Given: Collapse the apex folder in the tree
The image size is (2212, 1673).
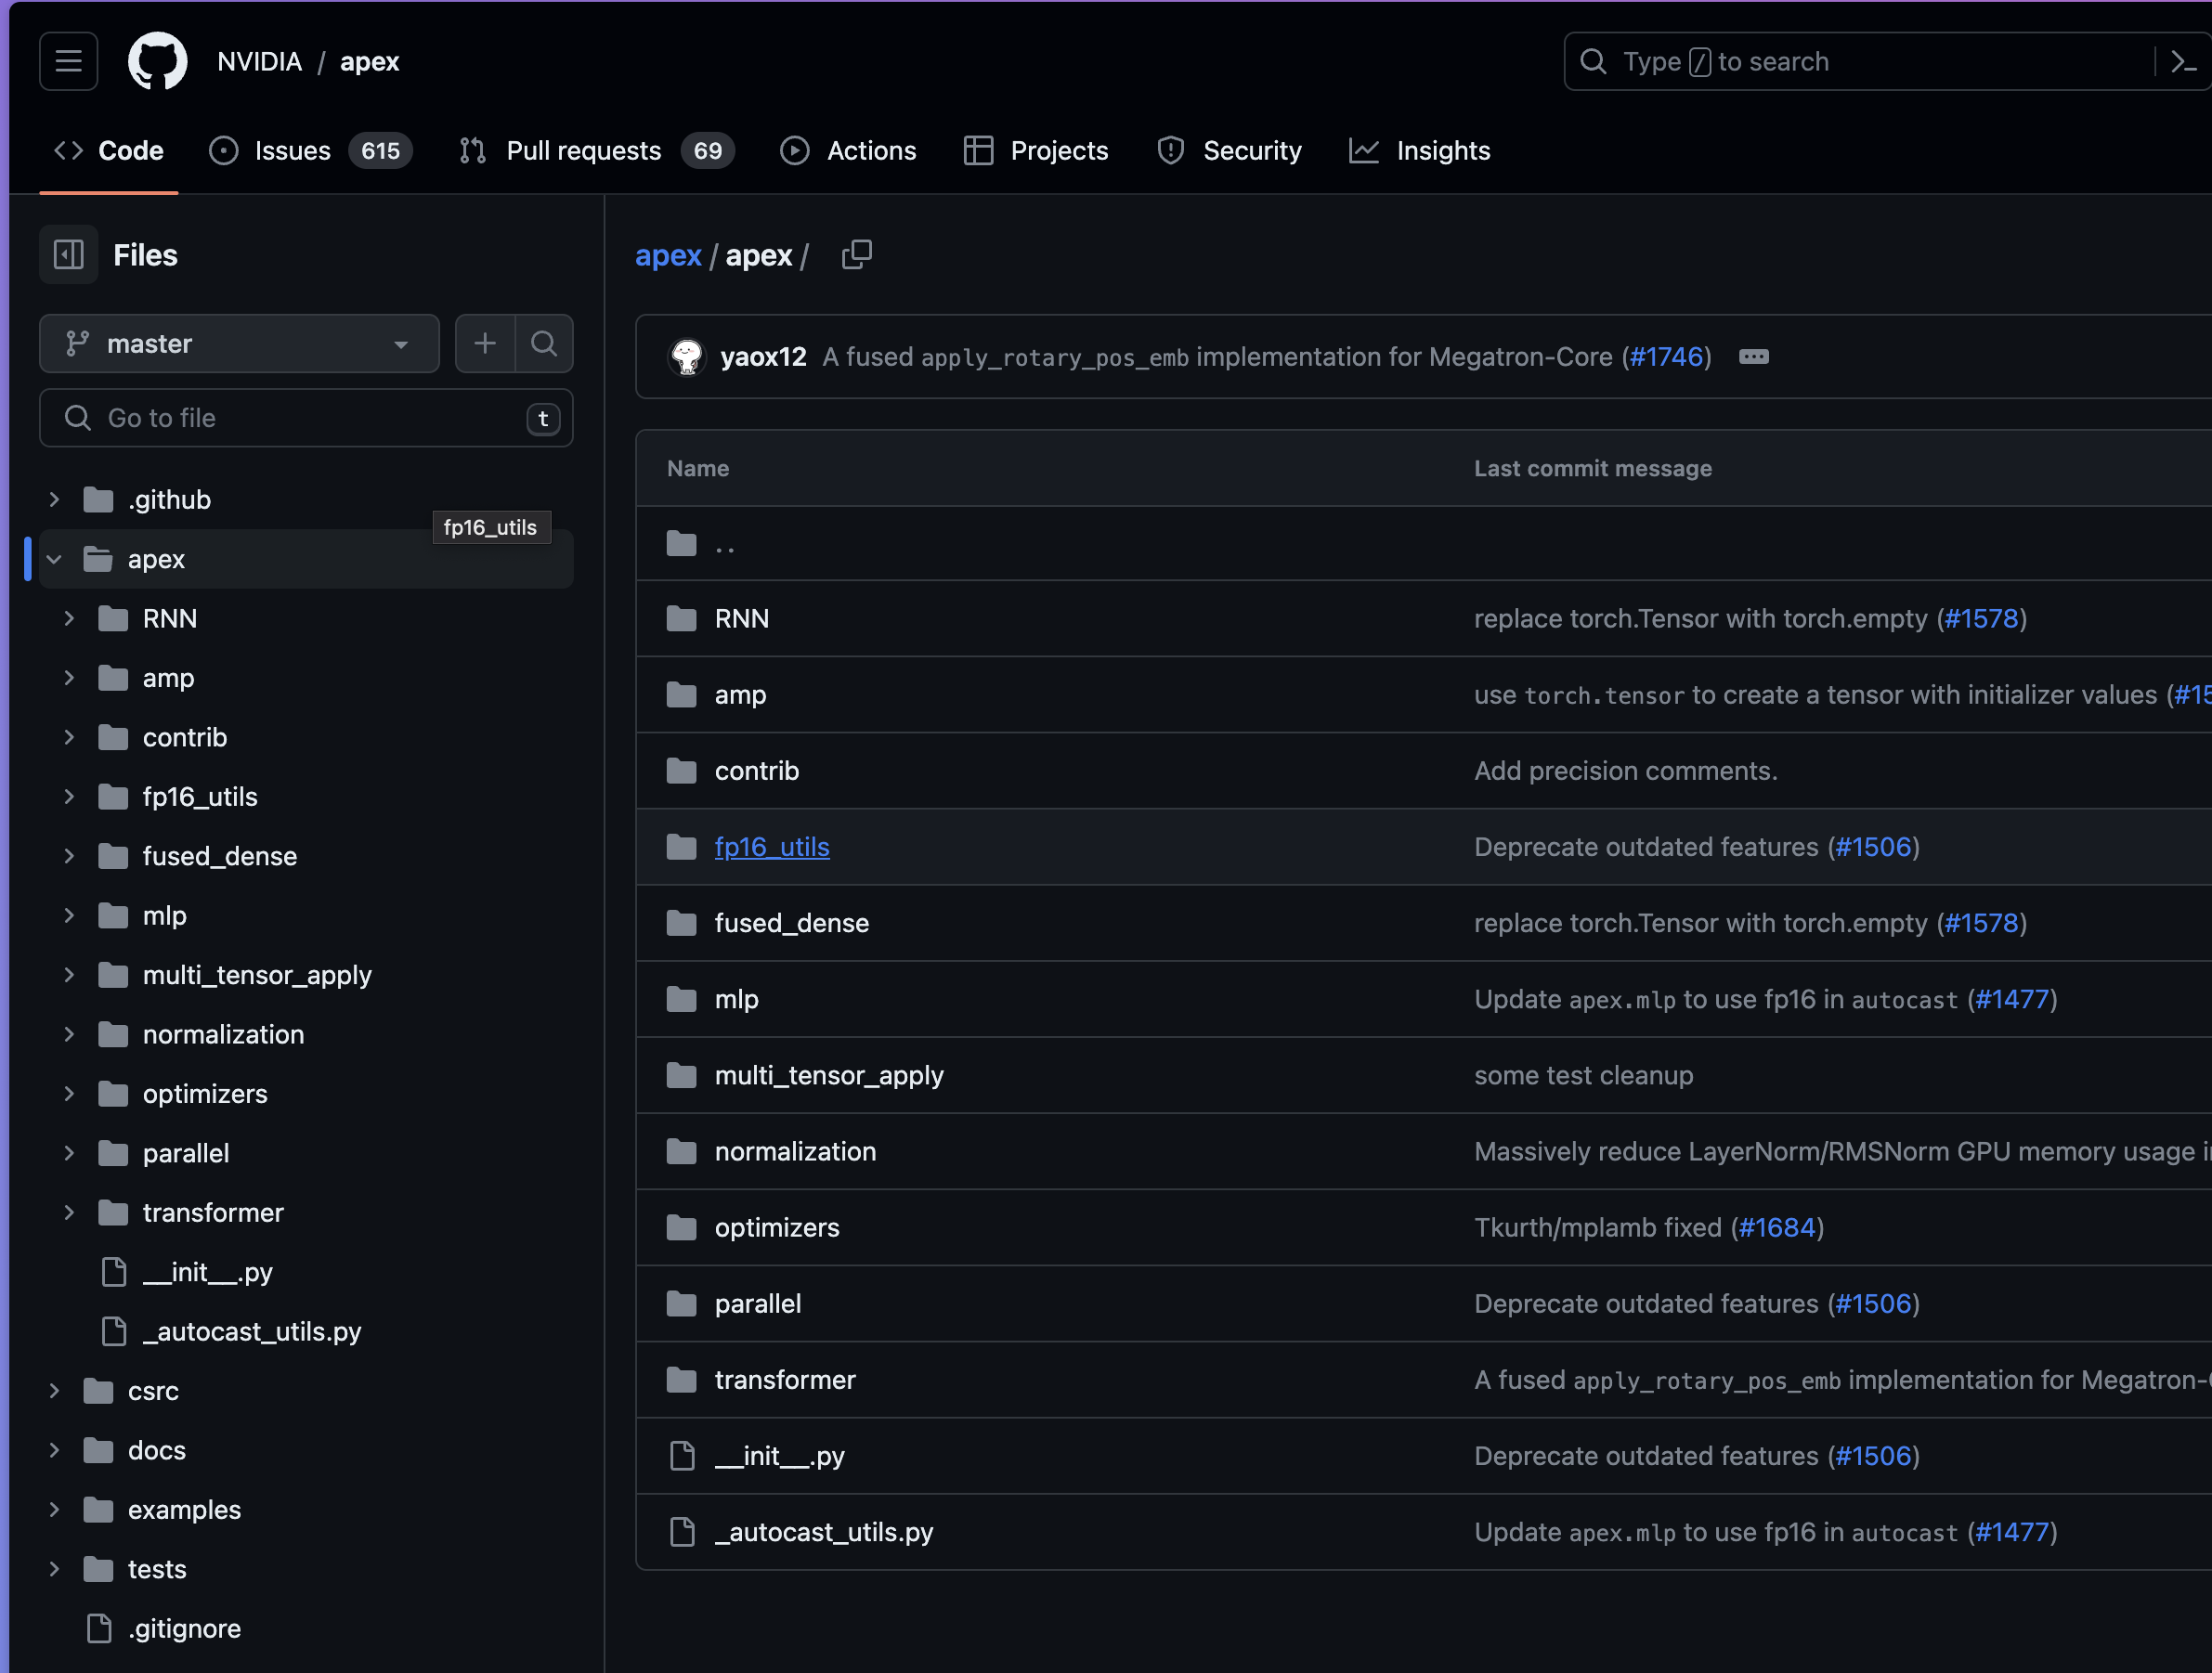Looking at the screenshot, I should [x=54, y=559].
